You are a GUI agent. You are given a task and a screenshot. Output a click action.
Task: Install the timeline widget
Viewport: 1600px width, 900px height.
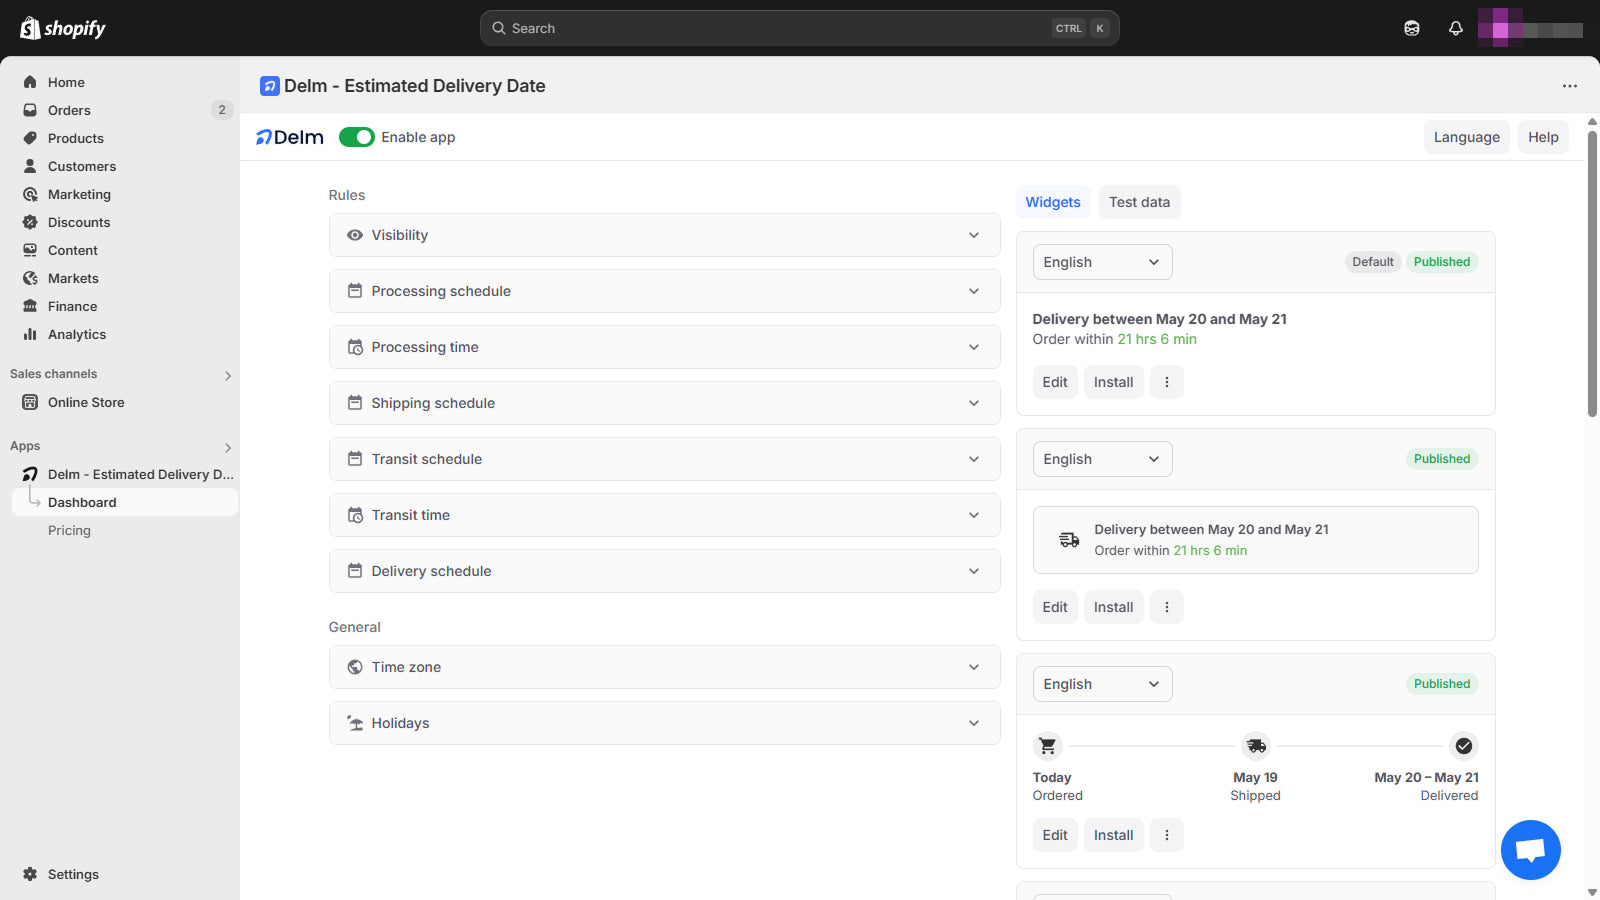1113,835
